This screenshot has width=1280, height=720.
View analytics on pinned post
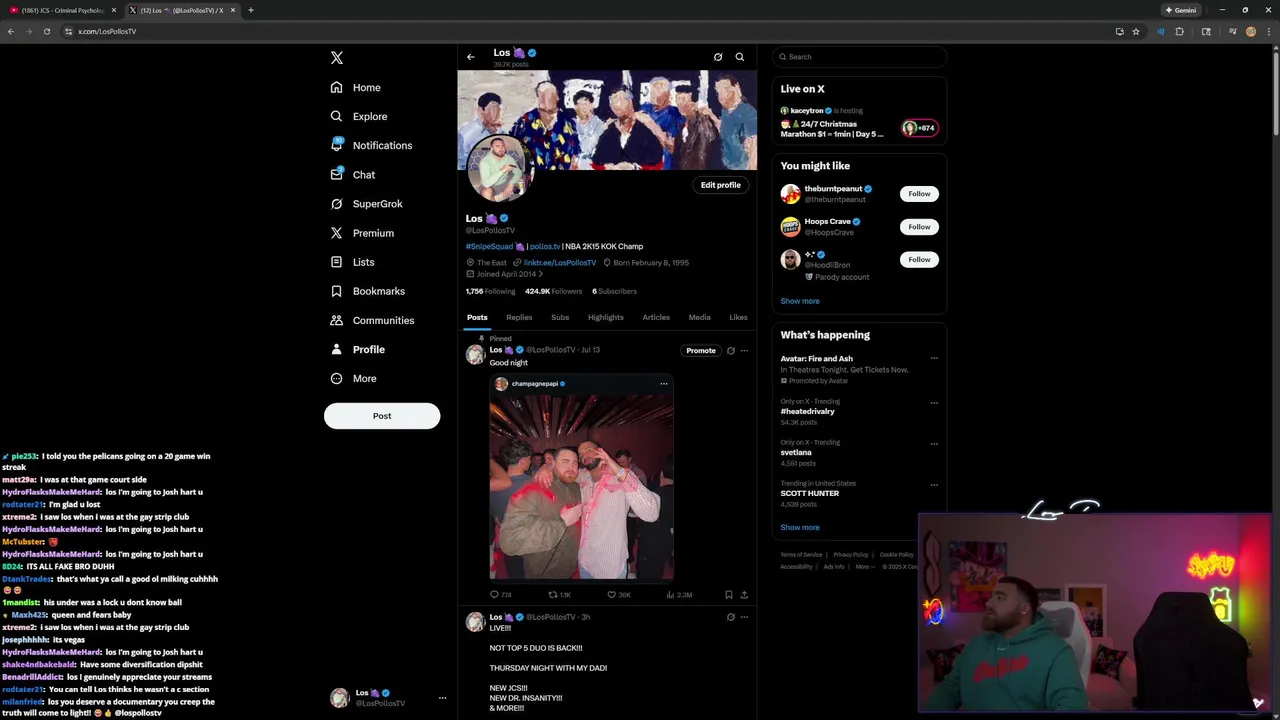[679, 595]
